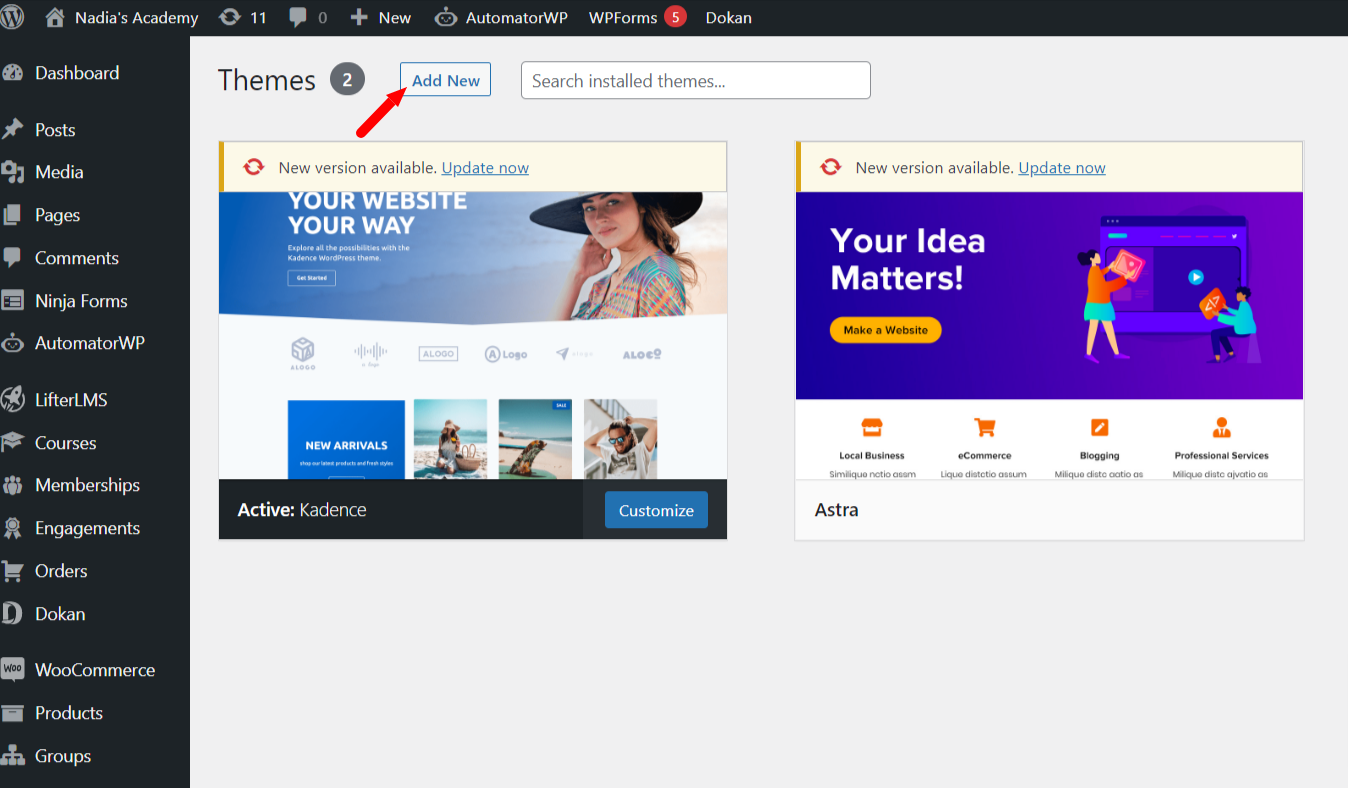Click Update now for Kadence theme
Image resolution: width=1348 pixels, height=788 pixels.
[x=485, y=168]
